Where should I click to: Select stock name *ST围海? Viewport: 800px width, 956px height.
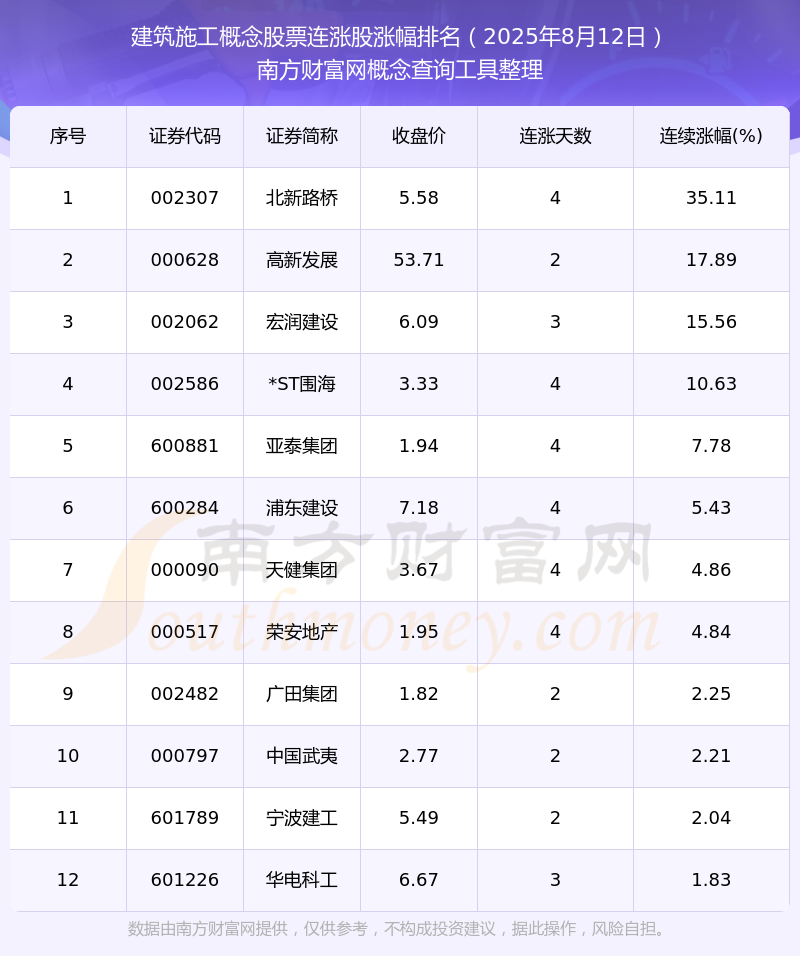point(302,384)
